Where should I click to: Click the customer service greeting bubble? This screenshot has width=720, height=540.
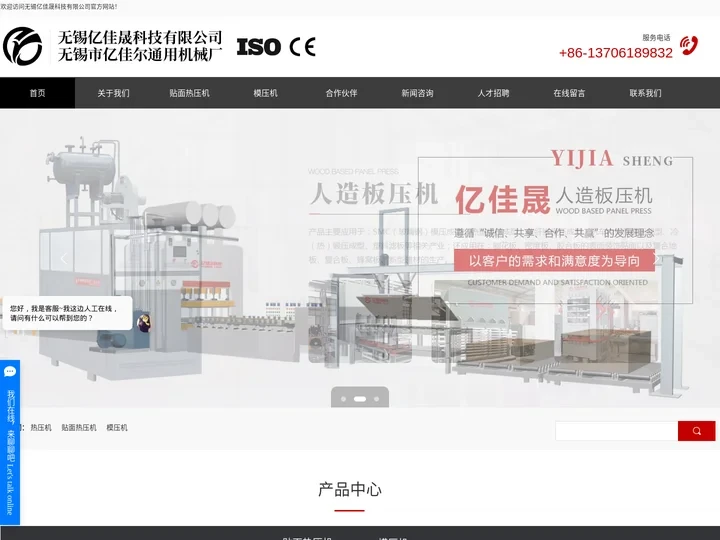(x=68, y=313)
